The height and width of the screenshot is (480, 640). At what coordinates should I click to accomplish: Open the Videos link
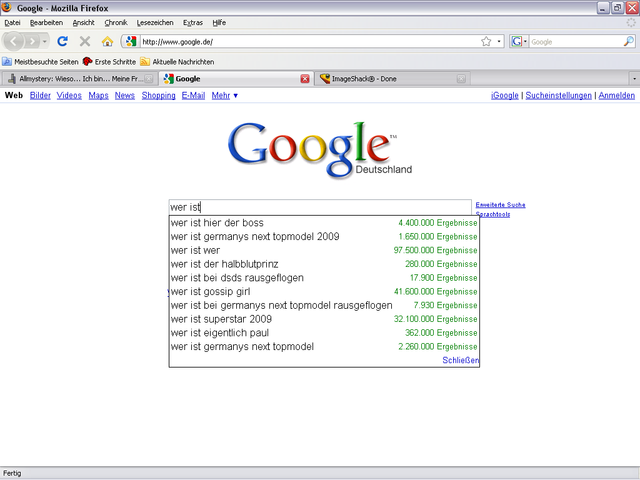(69, 96)
